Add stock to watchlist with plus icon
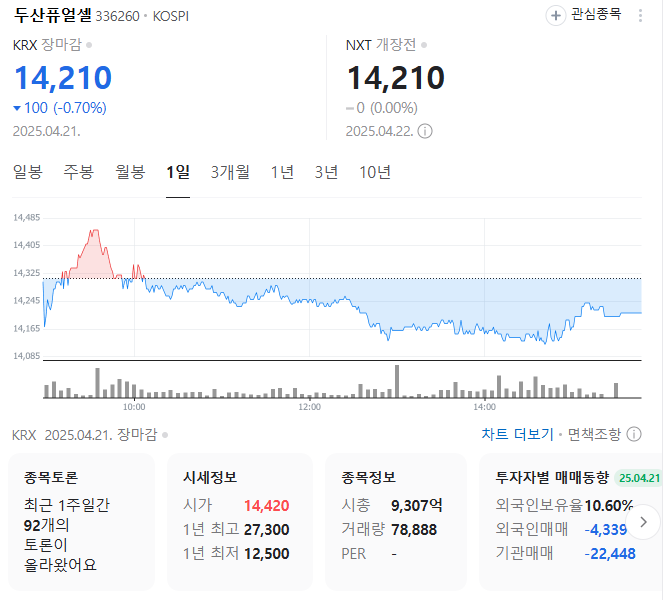The width and height of the screenshot is (668, 600). 556,16
